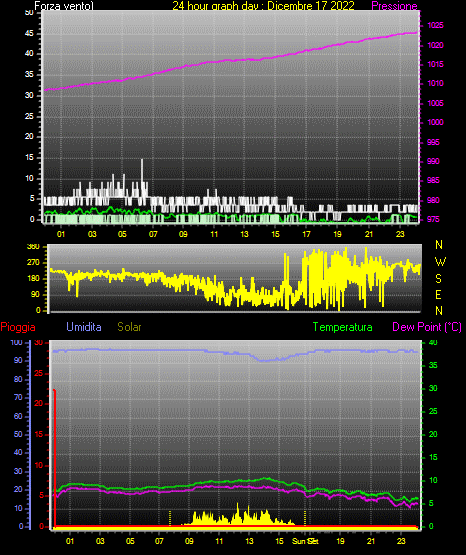Click the 24 hour graph day title
Screen dimensions: 466x555
264,6
